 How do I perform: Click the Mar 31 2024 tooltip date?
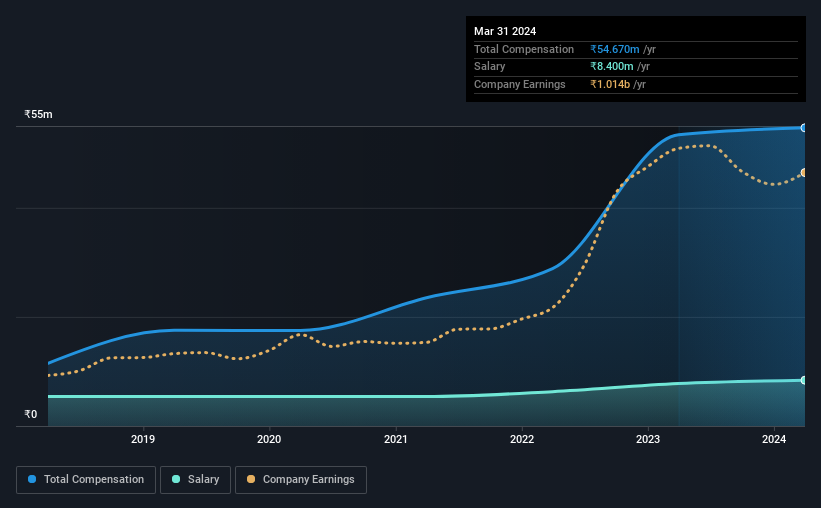505,31
